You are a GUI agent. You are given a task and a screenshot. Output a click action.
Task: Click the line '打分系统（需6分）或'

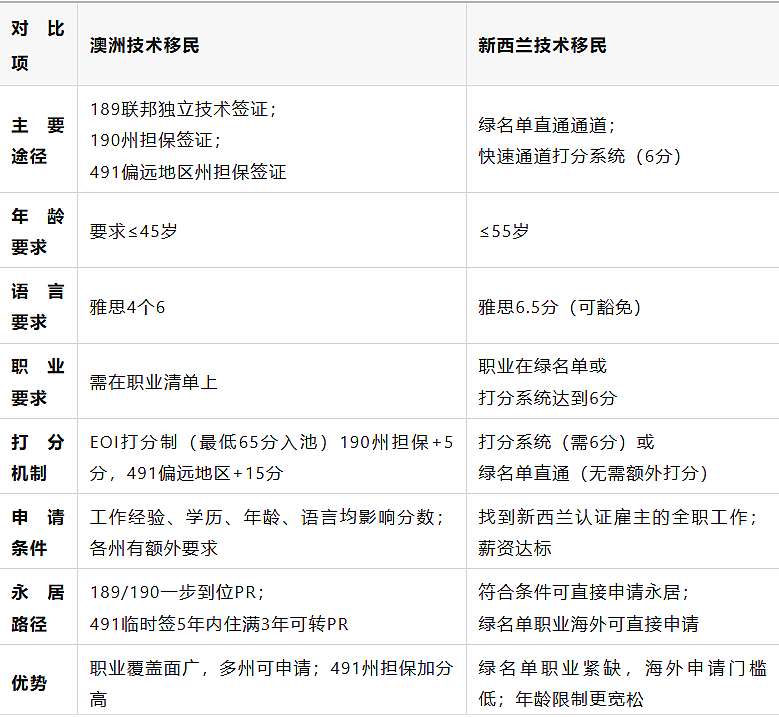[x=566, y=442]
